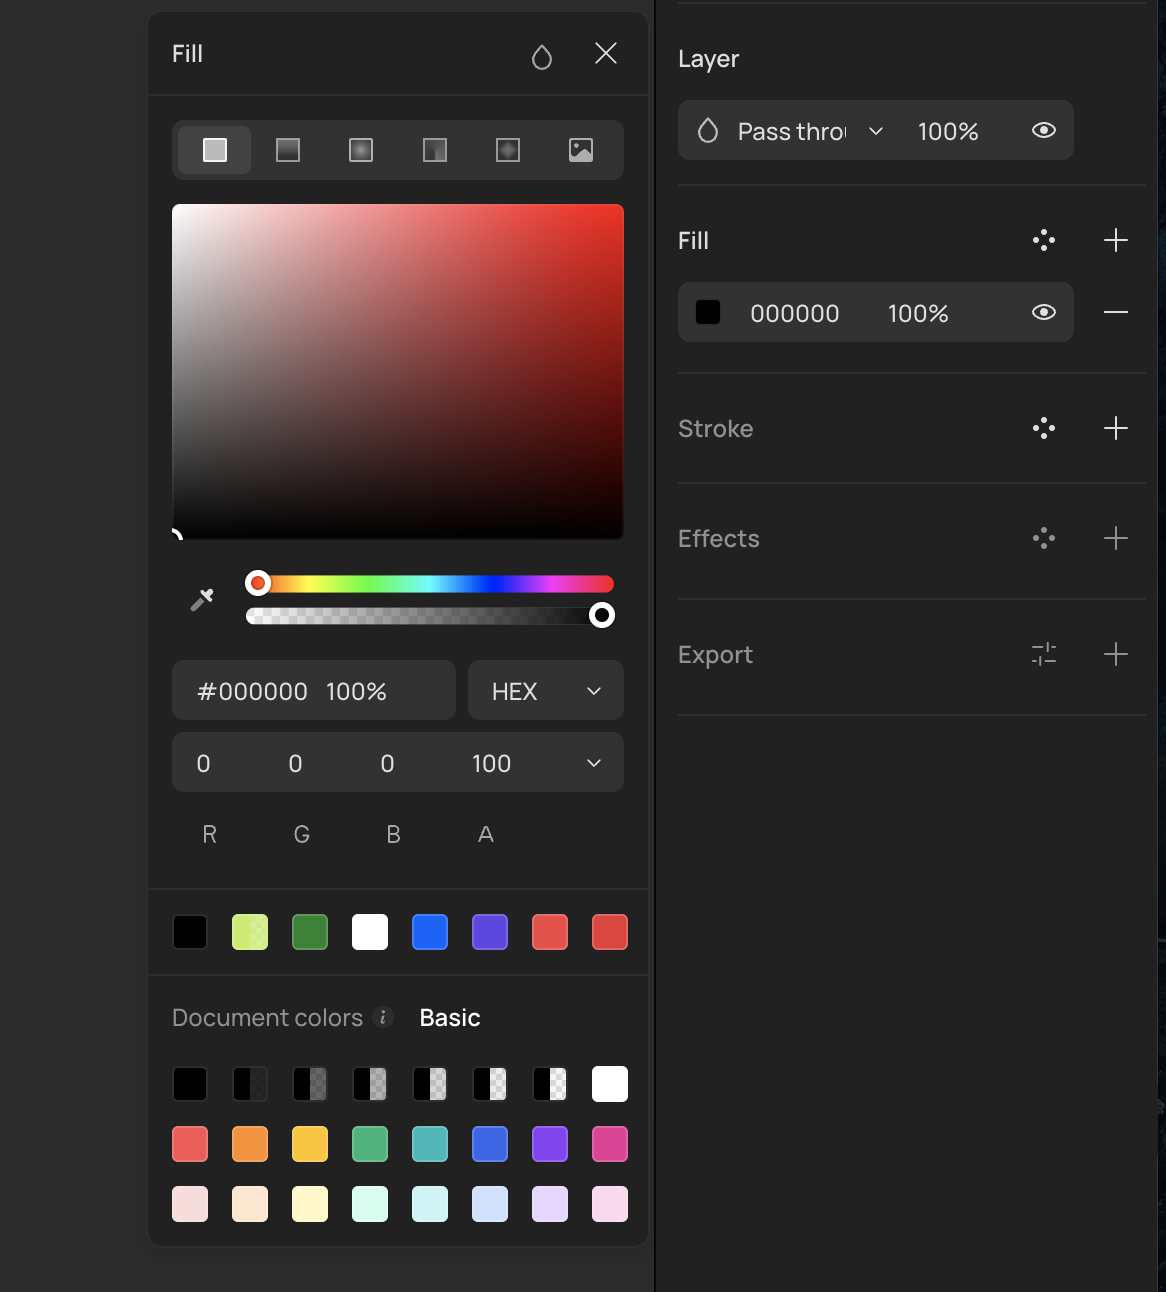Expand RGBA color model chevron
The image size is (1166, 1292).
point(594,763)
